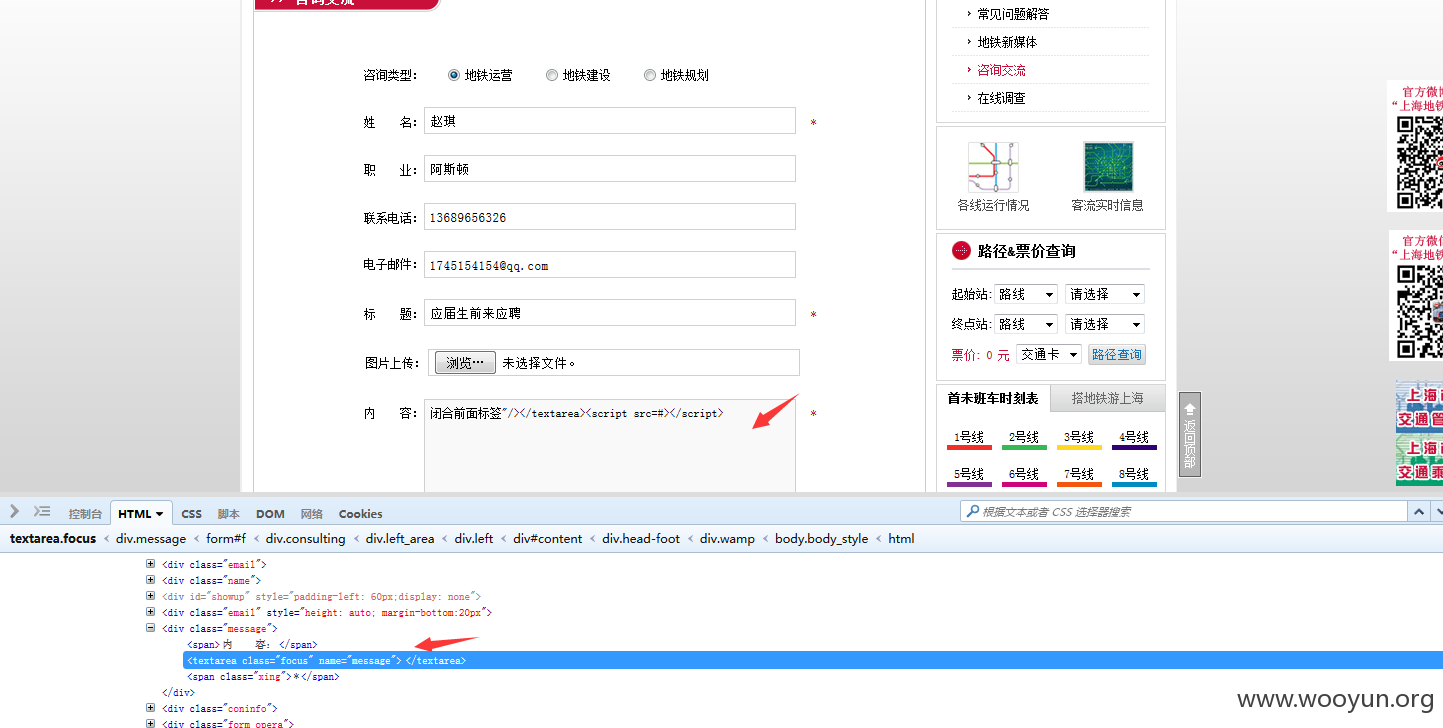This screenshot has width=1443, height=728.
Task: Click the 返回顶部 back-to-top button
Action: [x=1190, y=434]
